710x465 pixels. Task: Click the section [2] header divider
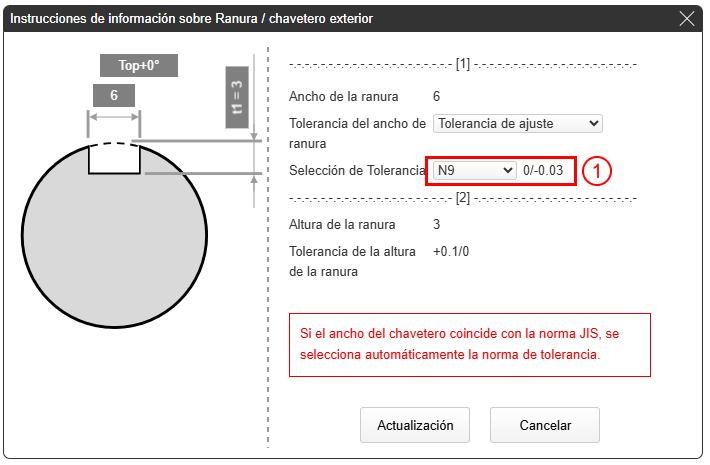click(462, 198)
